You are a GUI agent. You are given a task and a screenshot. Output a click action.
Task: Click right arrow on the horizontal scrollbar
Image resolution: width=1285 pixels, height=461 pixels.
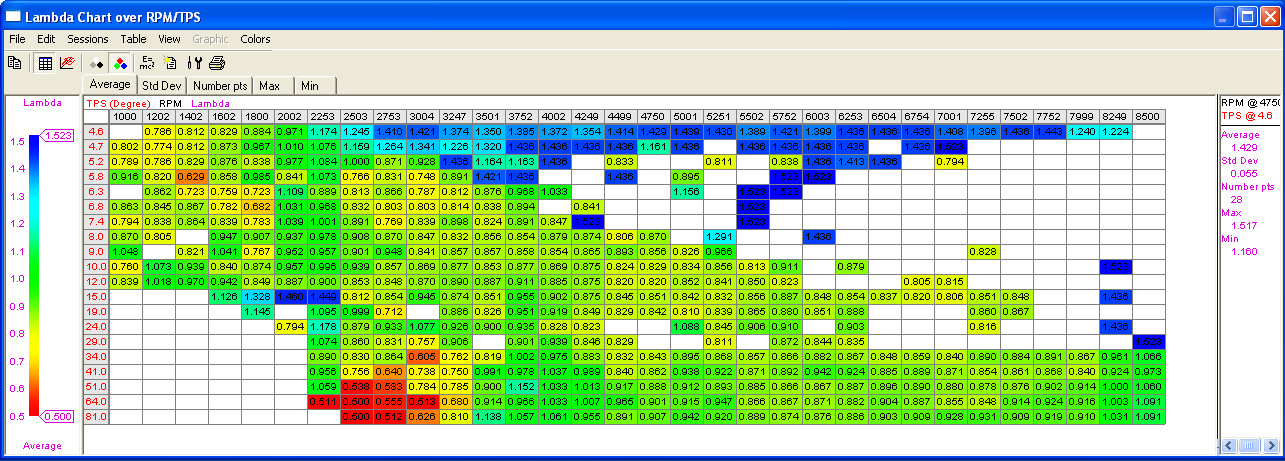coord(1271,445)
